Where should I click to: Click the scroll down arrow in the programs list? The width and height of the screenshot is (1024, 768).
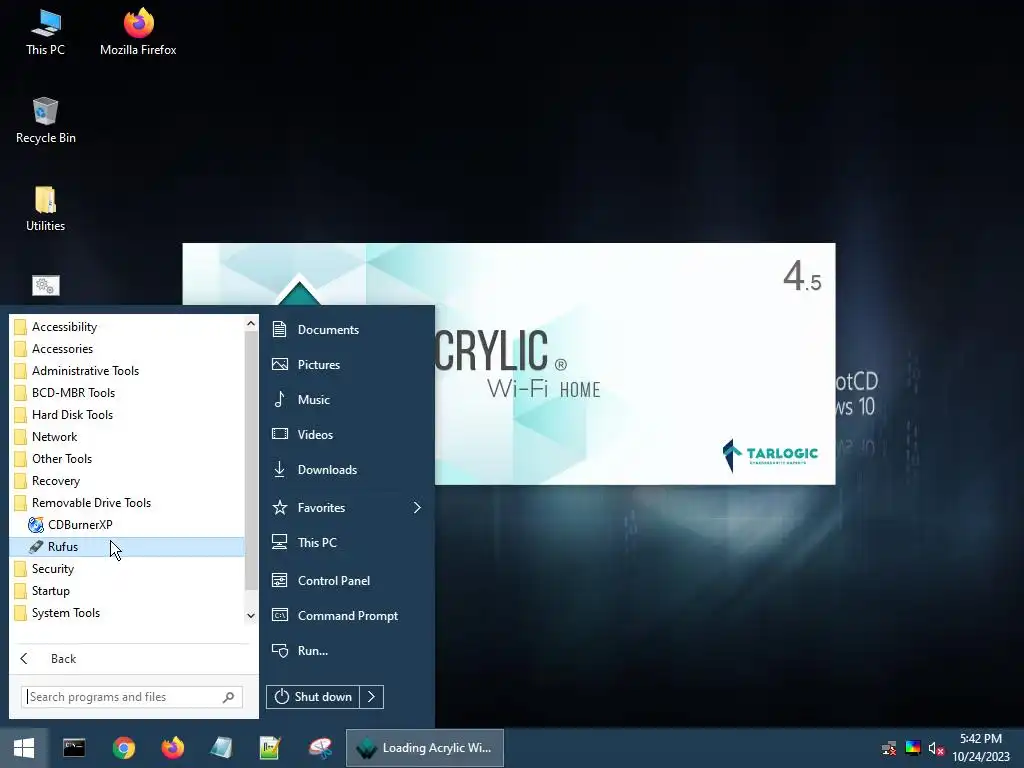[251, 616]
